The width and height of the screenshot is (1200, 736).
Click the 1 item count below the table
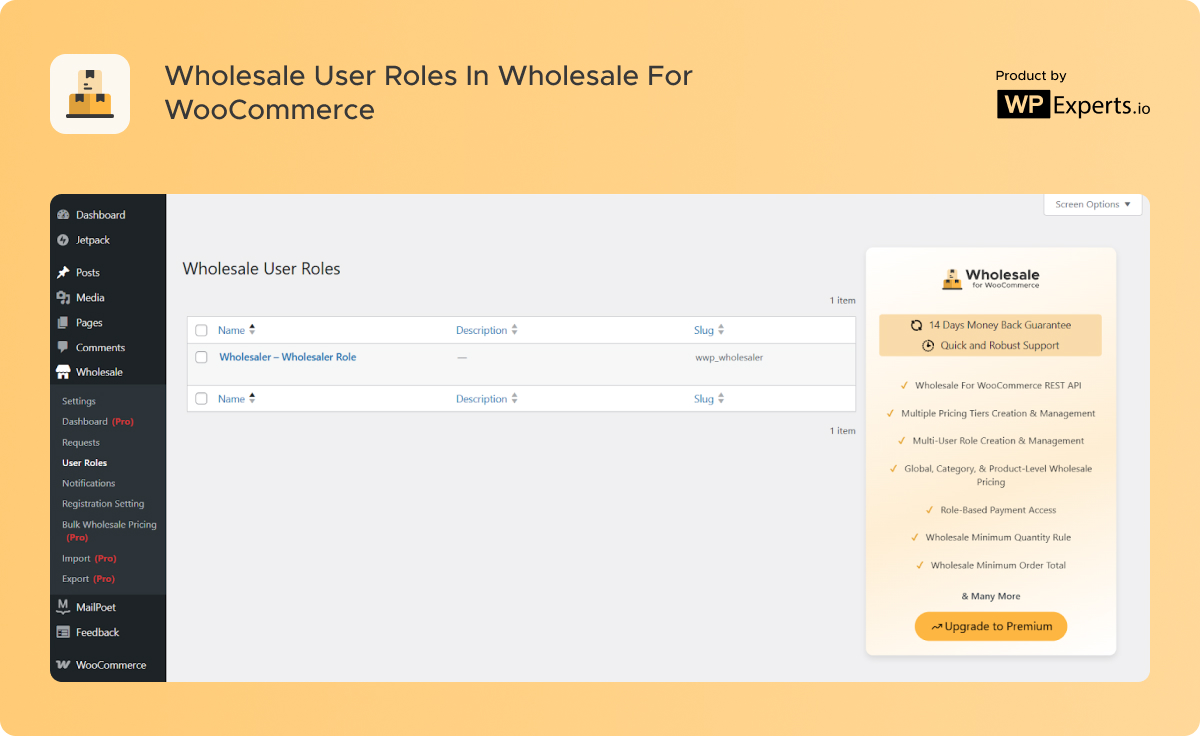pyautogui.click(x=843, y=431)
